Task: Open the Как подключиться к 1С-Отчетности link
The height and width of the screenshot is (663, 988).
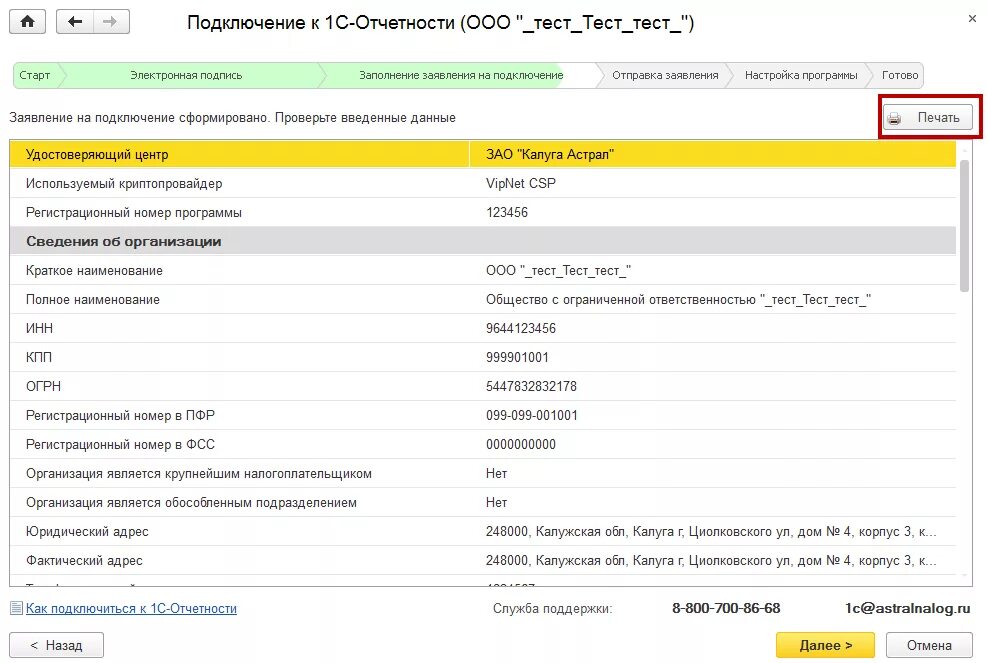Action: pos(131,608)
